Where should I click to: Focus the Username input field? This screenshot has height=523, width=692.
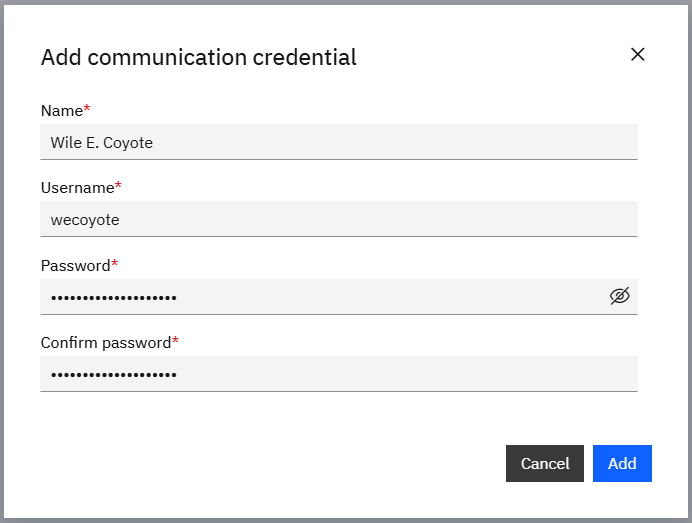pos(338,219)
